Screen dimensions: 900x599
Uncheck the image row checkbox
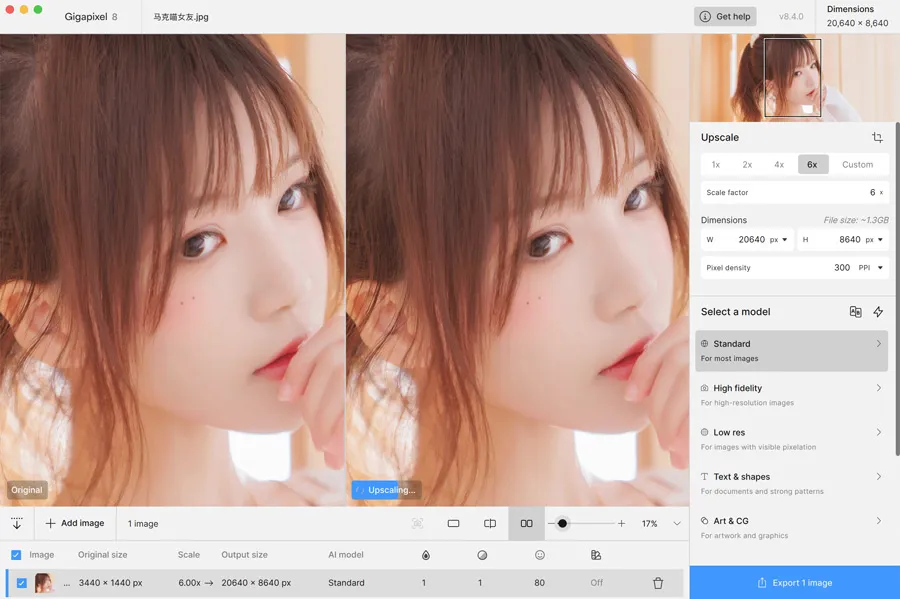[21, 583]
